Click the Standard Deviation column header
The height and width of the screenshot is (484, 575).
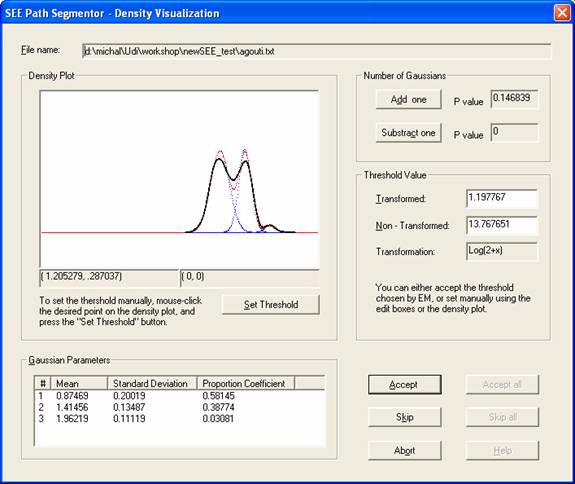point(152,384)
